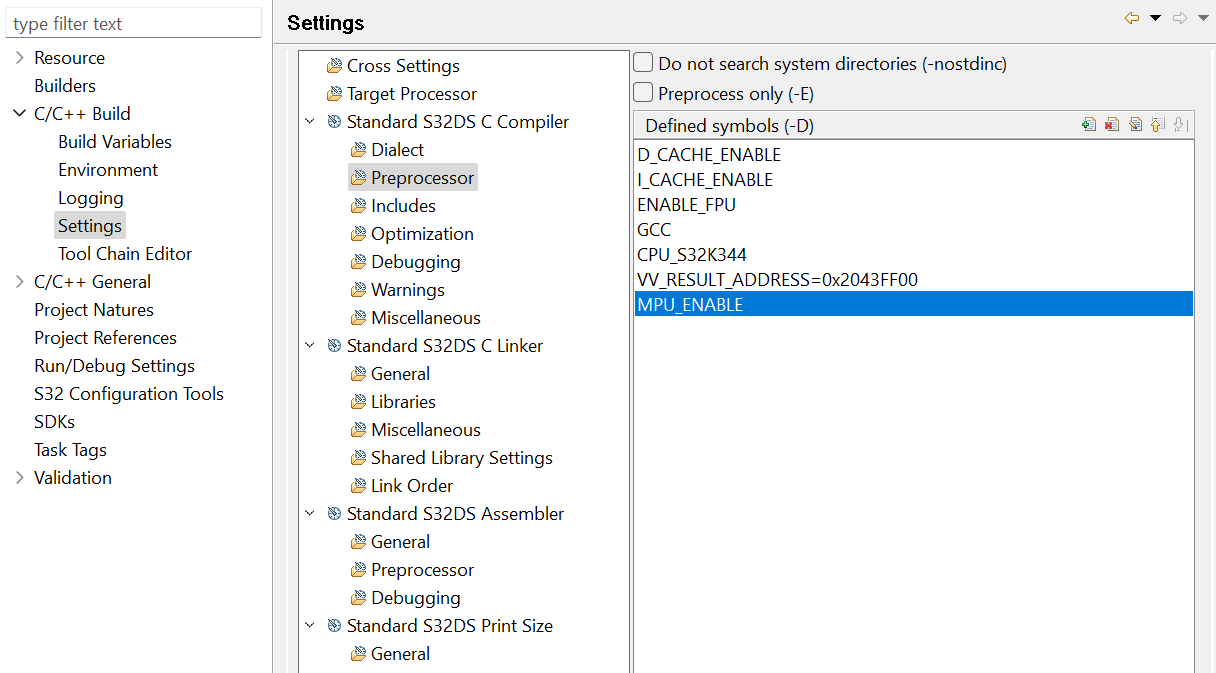
Task: Select the Settings page in sidebar
Action: pos(90,226)
